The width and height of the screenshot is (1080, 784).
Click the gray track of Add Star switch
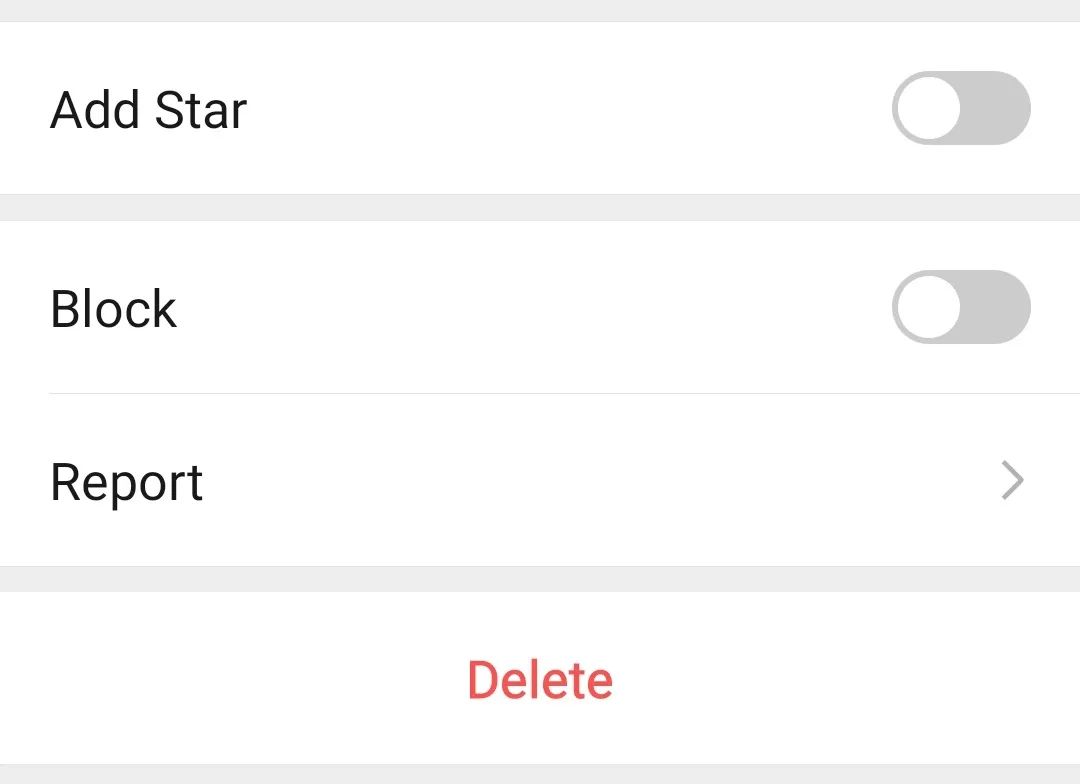(x=995, y=108)
